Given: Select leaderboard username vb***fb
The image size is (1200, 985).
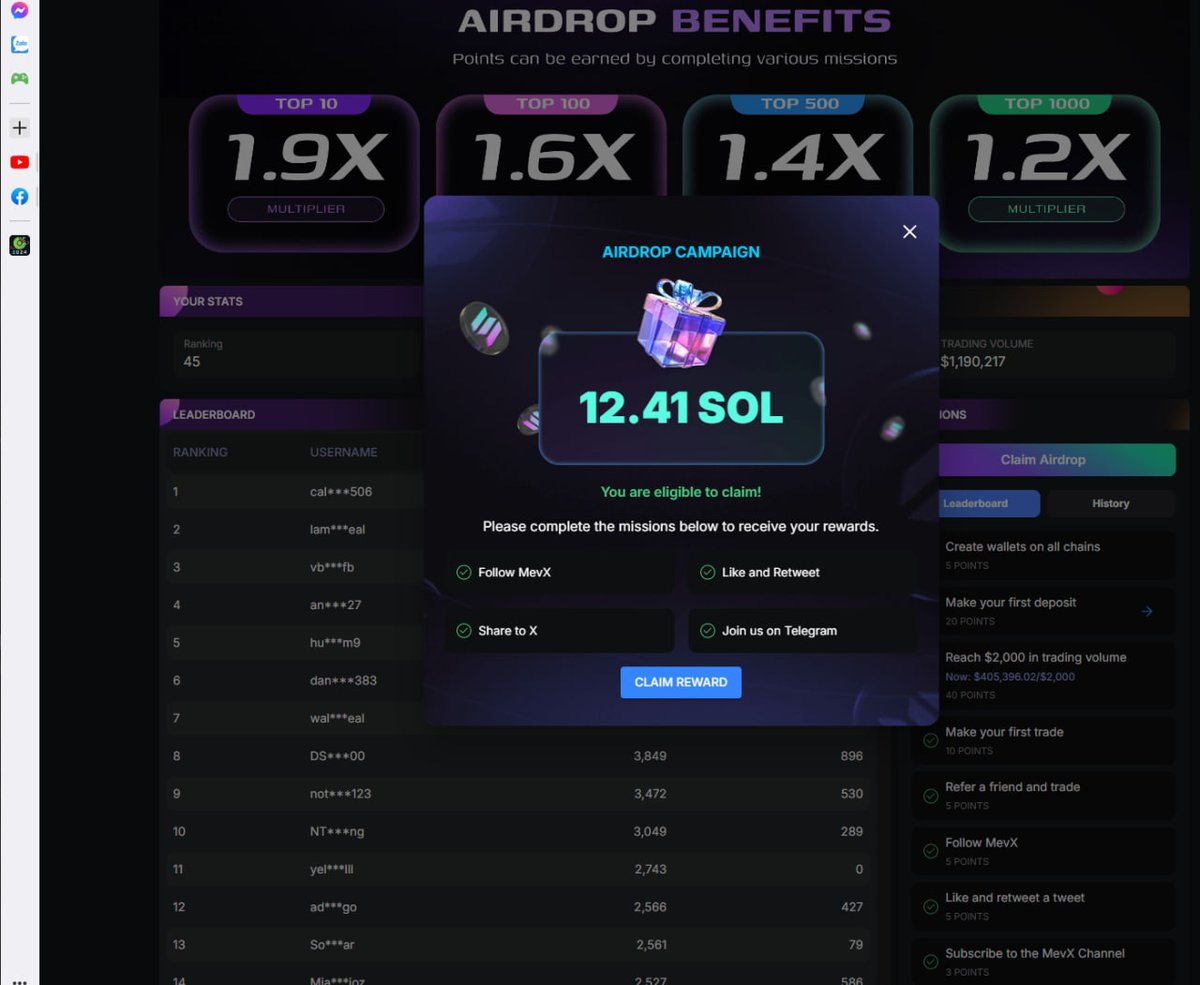Looking at the screenshot, I should pyautogui.click(x=332, y=567).
